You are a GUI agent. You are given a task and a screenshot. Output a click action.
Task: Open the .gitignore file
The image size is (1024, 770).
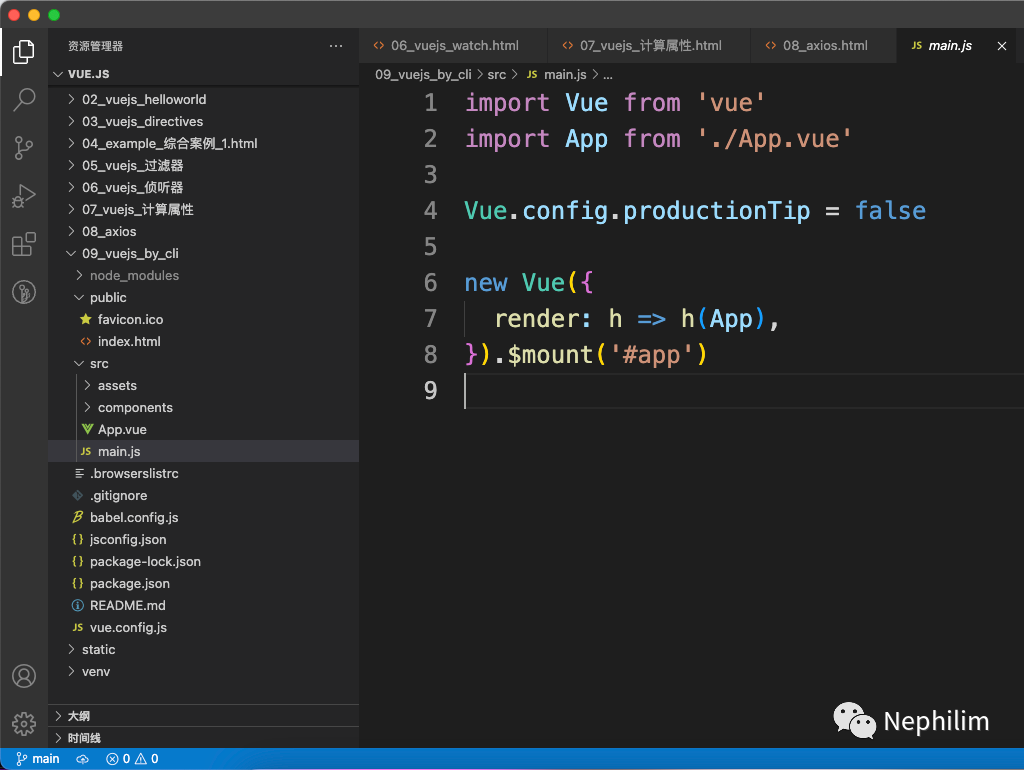click(x=203, y=495)
